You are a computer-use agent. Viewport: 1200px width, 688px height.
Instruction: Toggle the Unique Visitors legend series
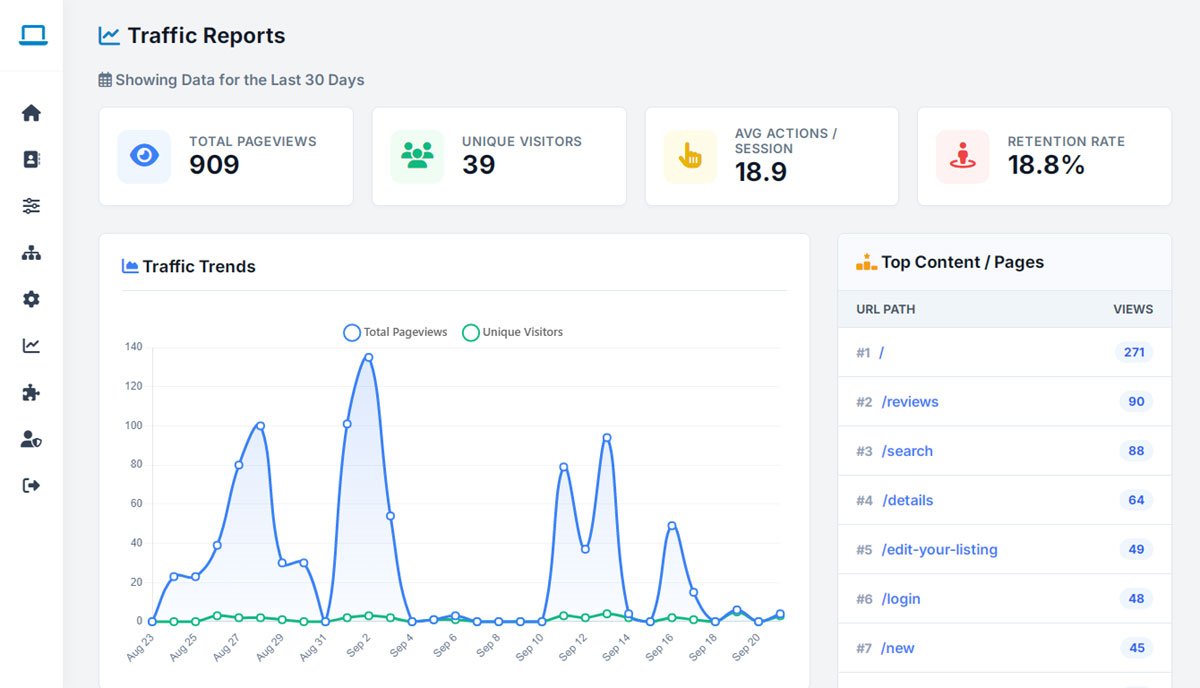coord(512,332)
